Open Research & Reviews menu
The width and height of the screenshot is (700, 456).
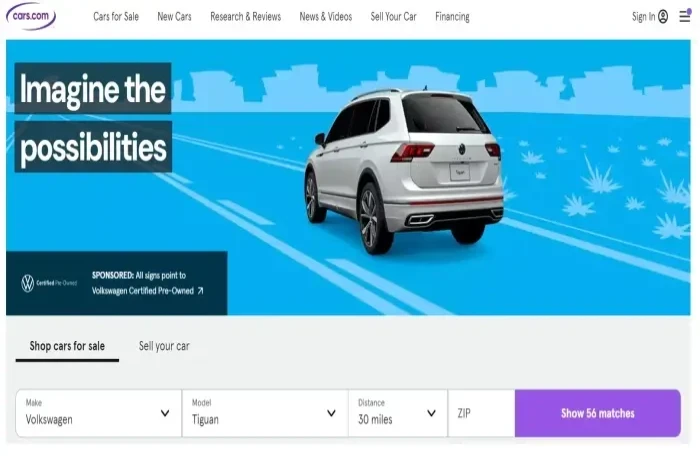[246, 17]
